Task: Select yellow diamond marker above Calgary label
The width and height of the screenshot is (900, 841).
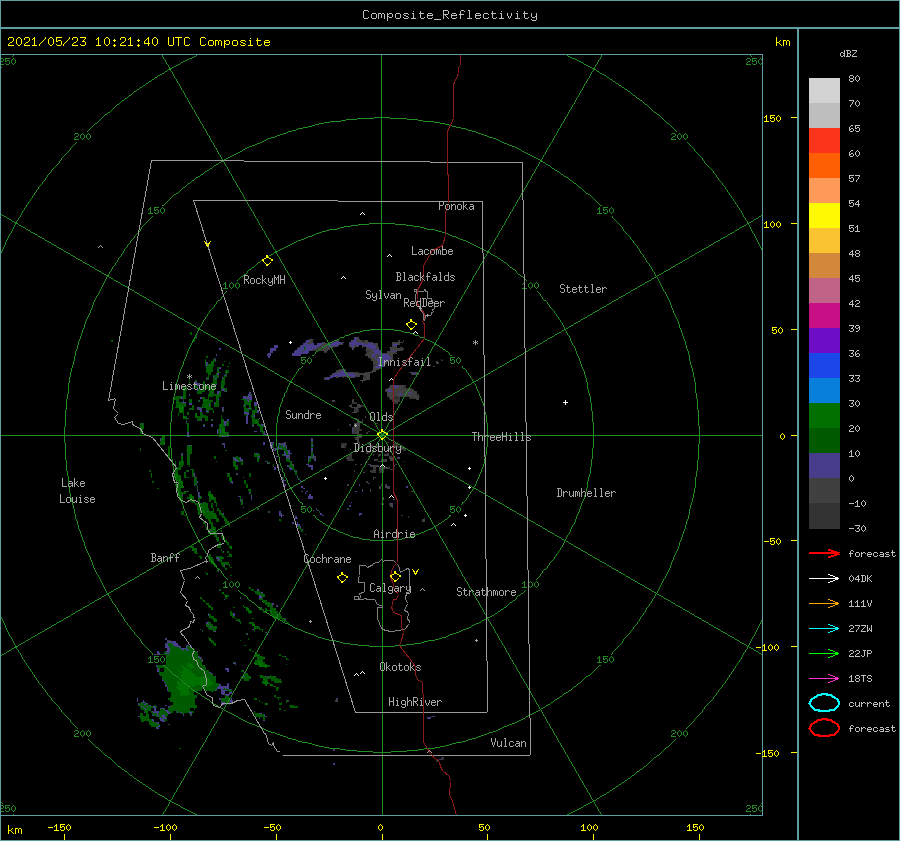Action: pos(395,576)
